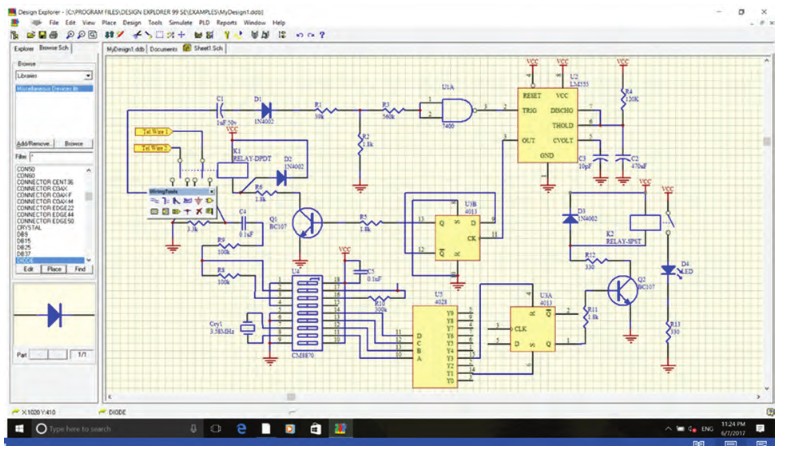
Task: Click the Filter input field
Action: 61,157
